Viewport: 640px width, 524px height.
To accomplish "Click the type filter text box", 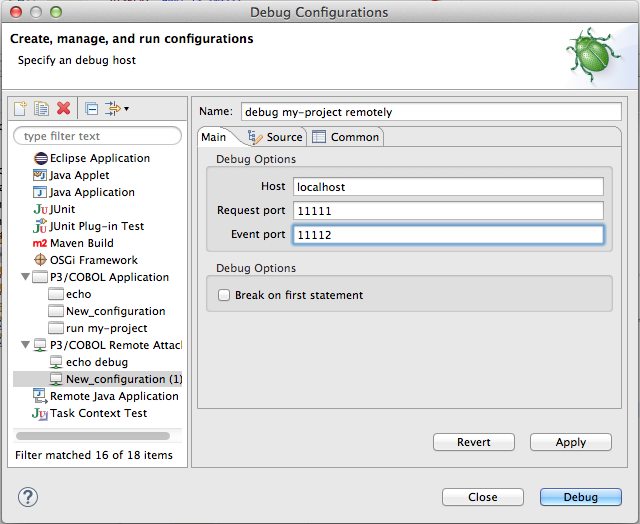I will 98,135.
